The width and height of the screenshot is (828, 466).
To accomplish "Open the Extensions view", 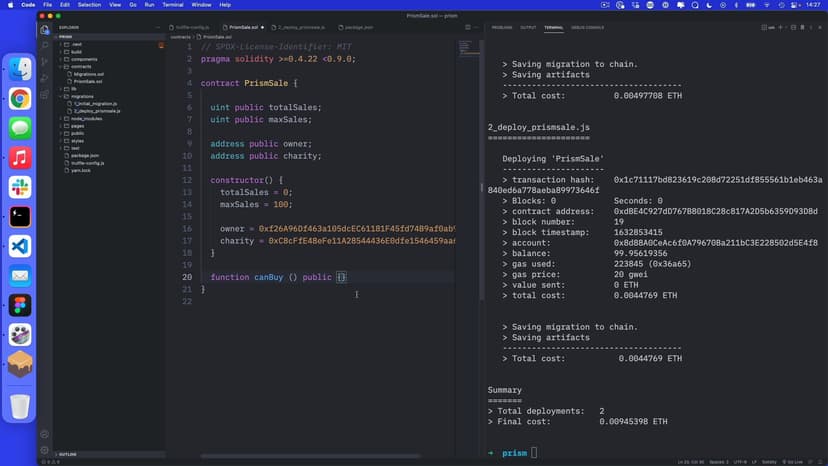I will (45, 93).
